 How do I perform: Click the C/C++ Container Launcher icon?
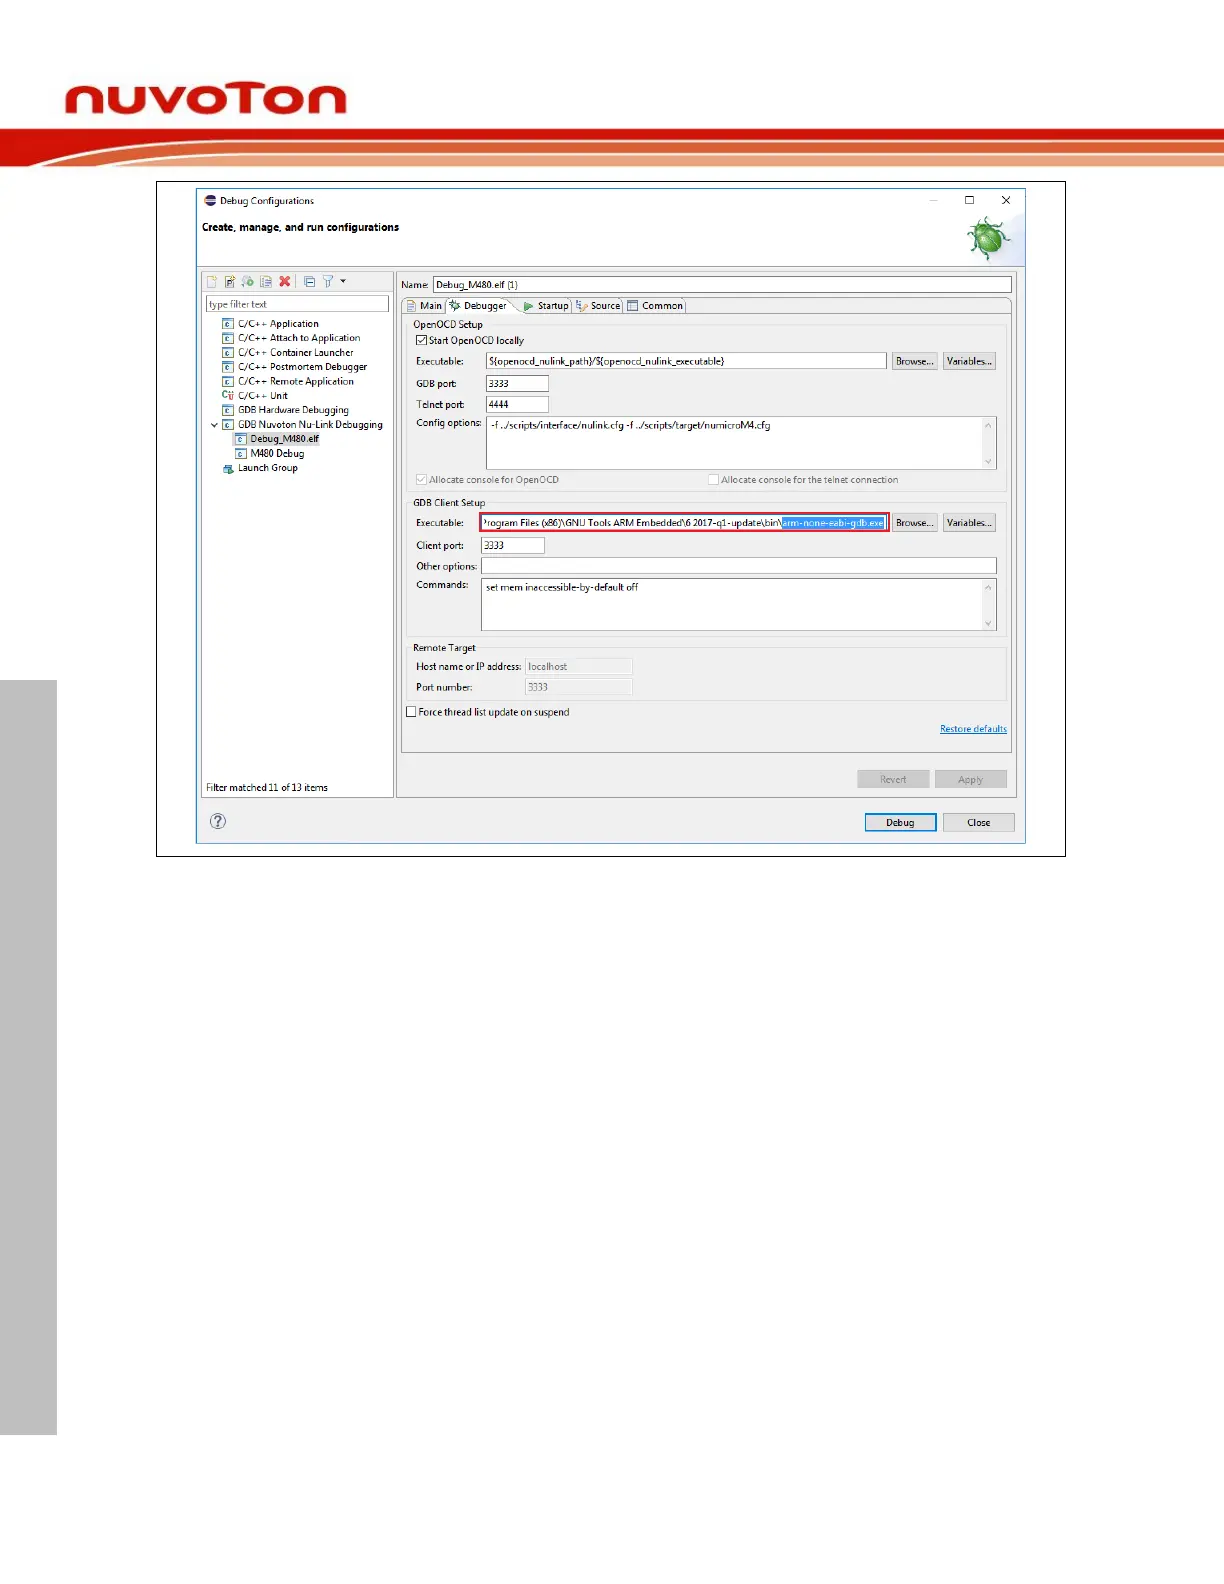(x=228, y=353)
